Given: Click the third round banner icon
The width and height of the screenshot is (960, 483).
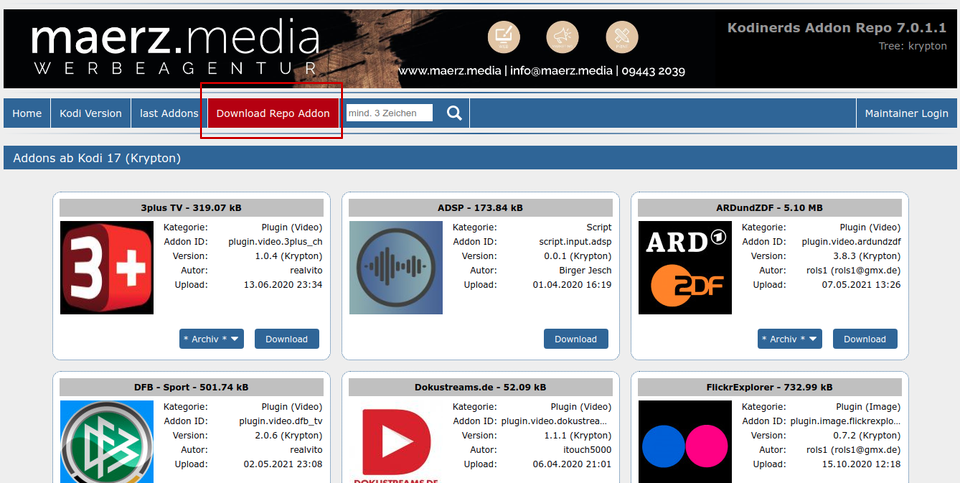Looking at the screenshot, I should click(x=622, y=37).
